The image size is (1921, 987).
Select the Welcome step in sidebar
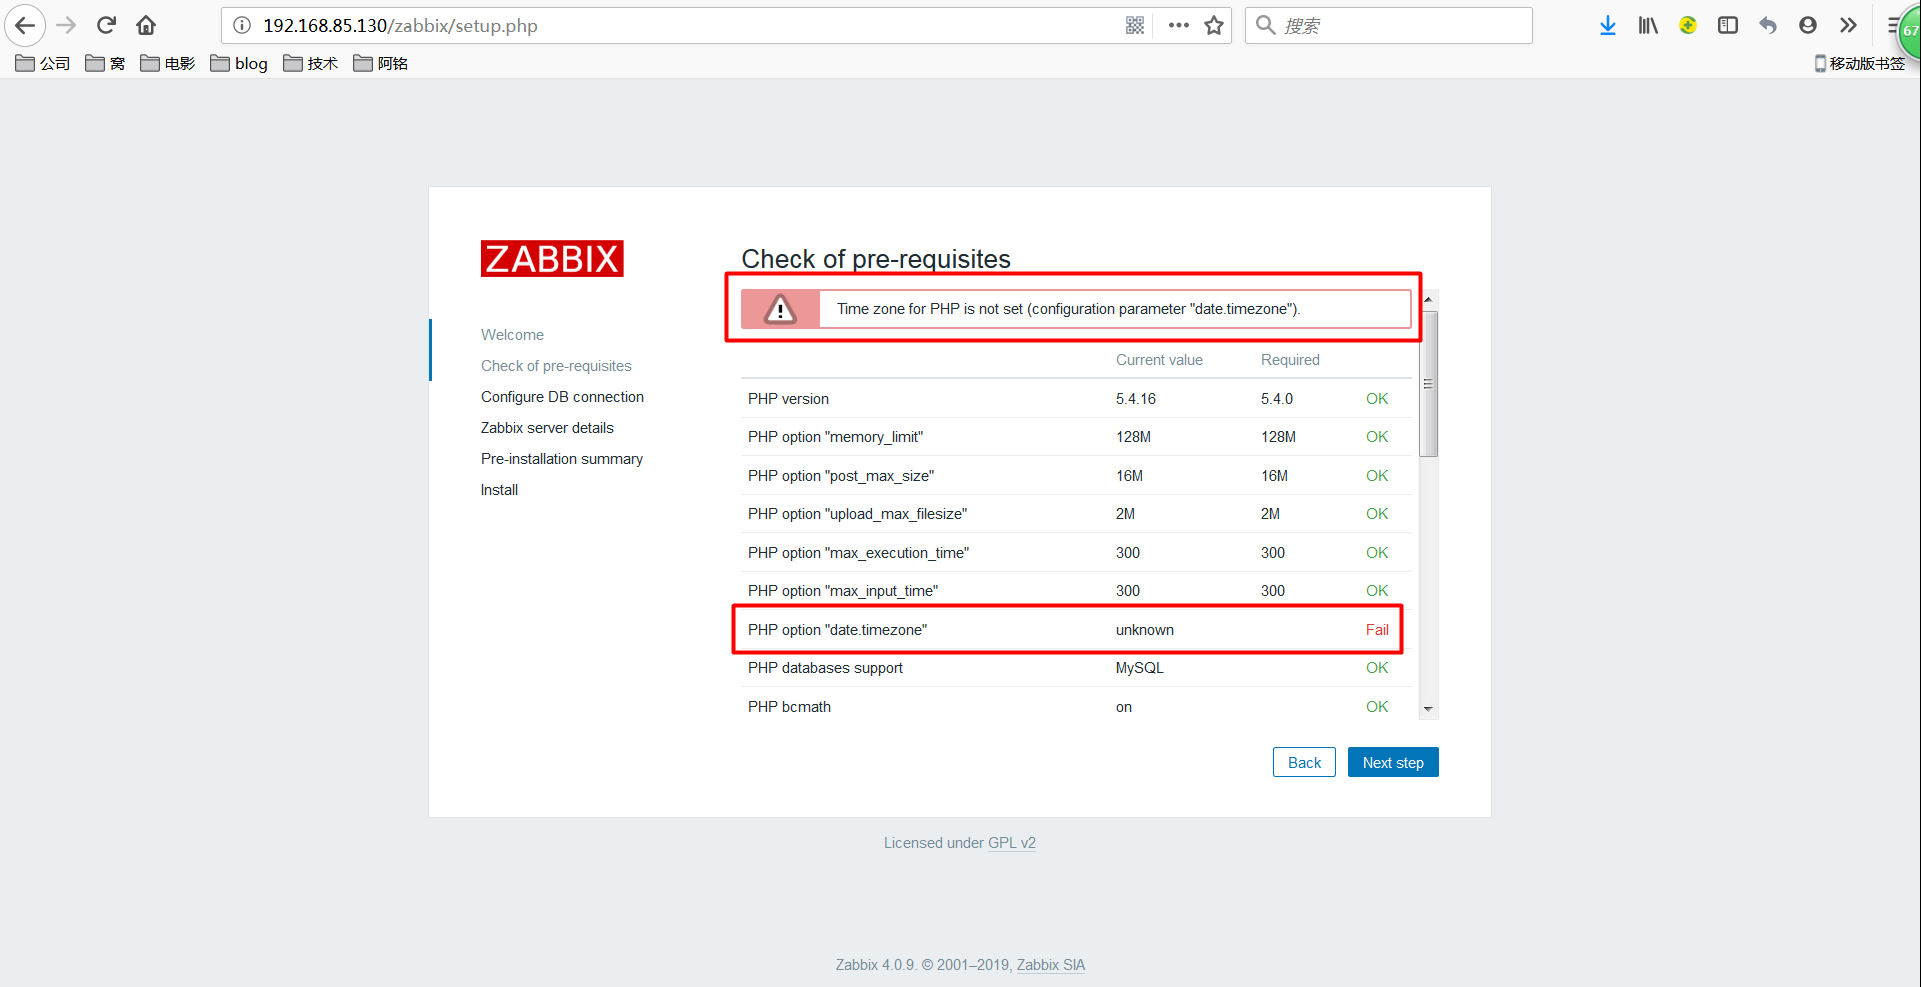point(512,334)
